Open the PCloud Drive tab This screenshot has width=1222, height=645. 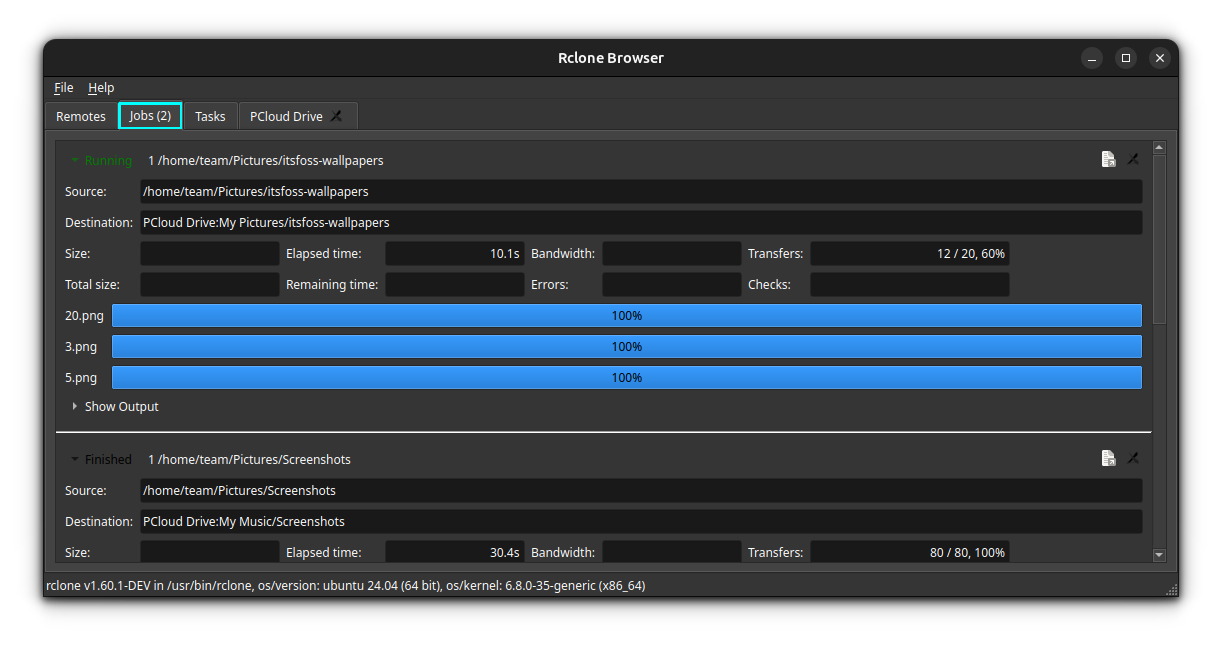coord(288,115)
